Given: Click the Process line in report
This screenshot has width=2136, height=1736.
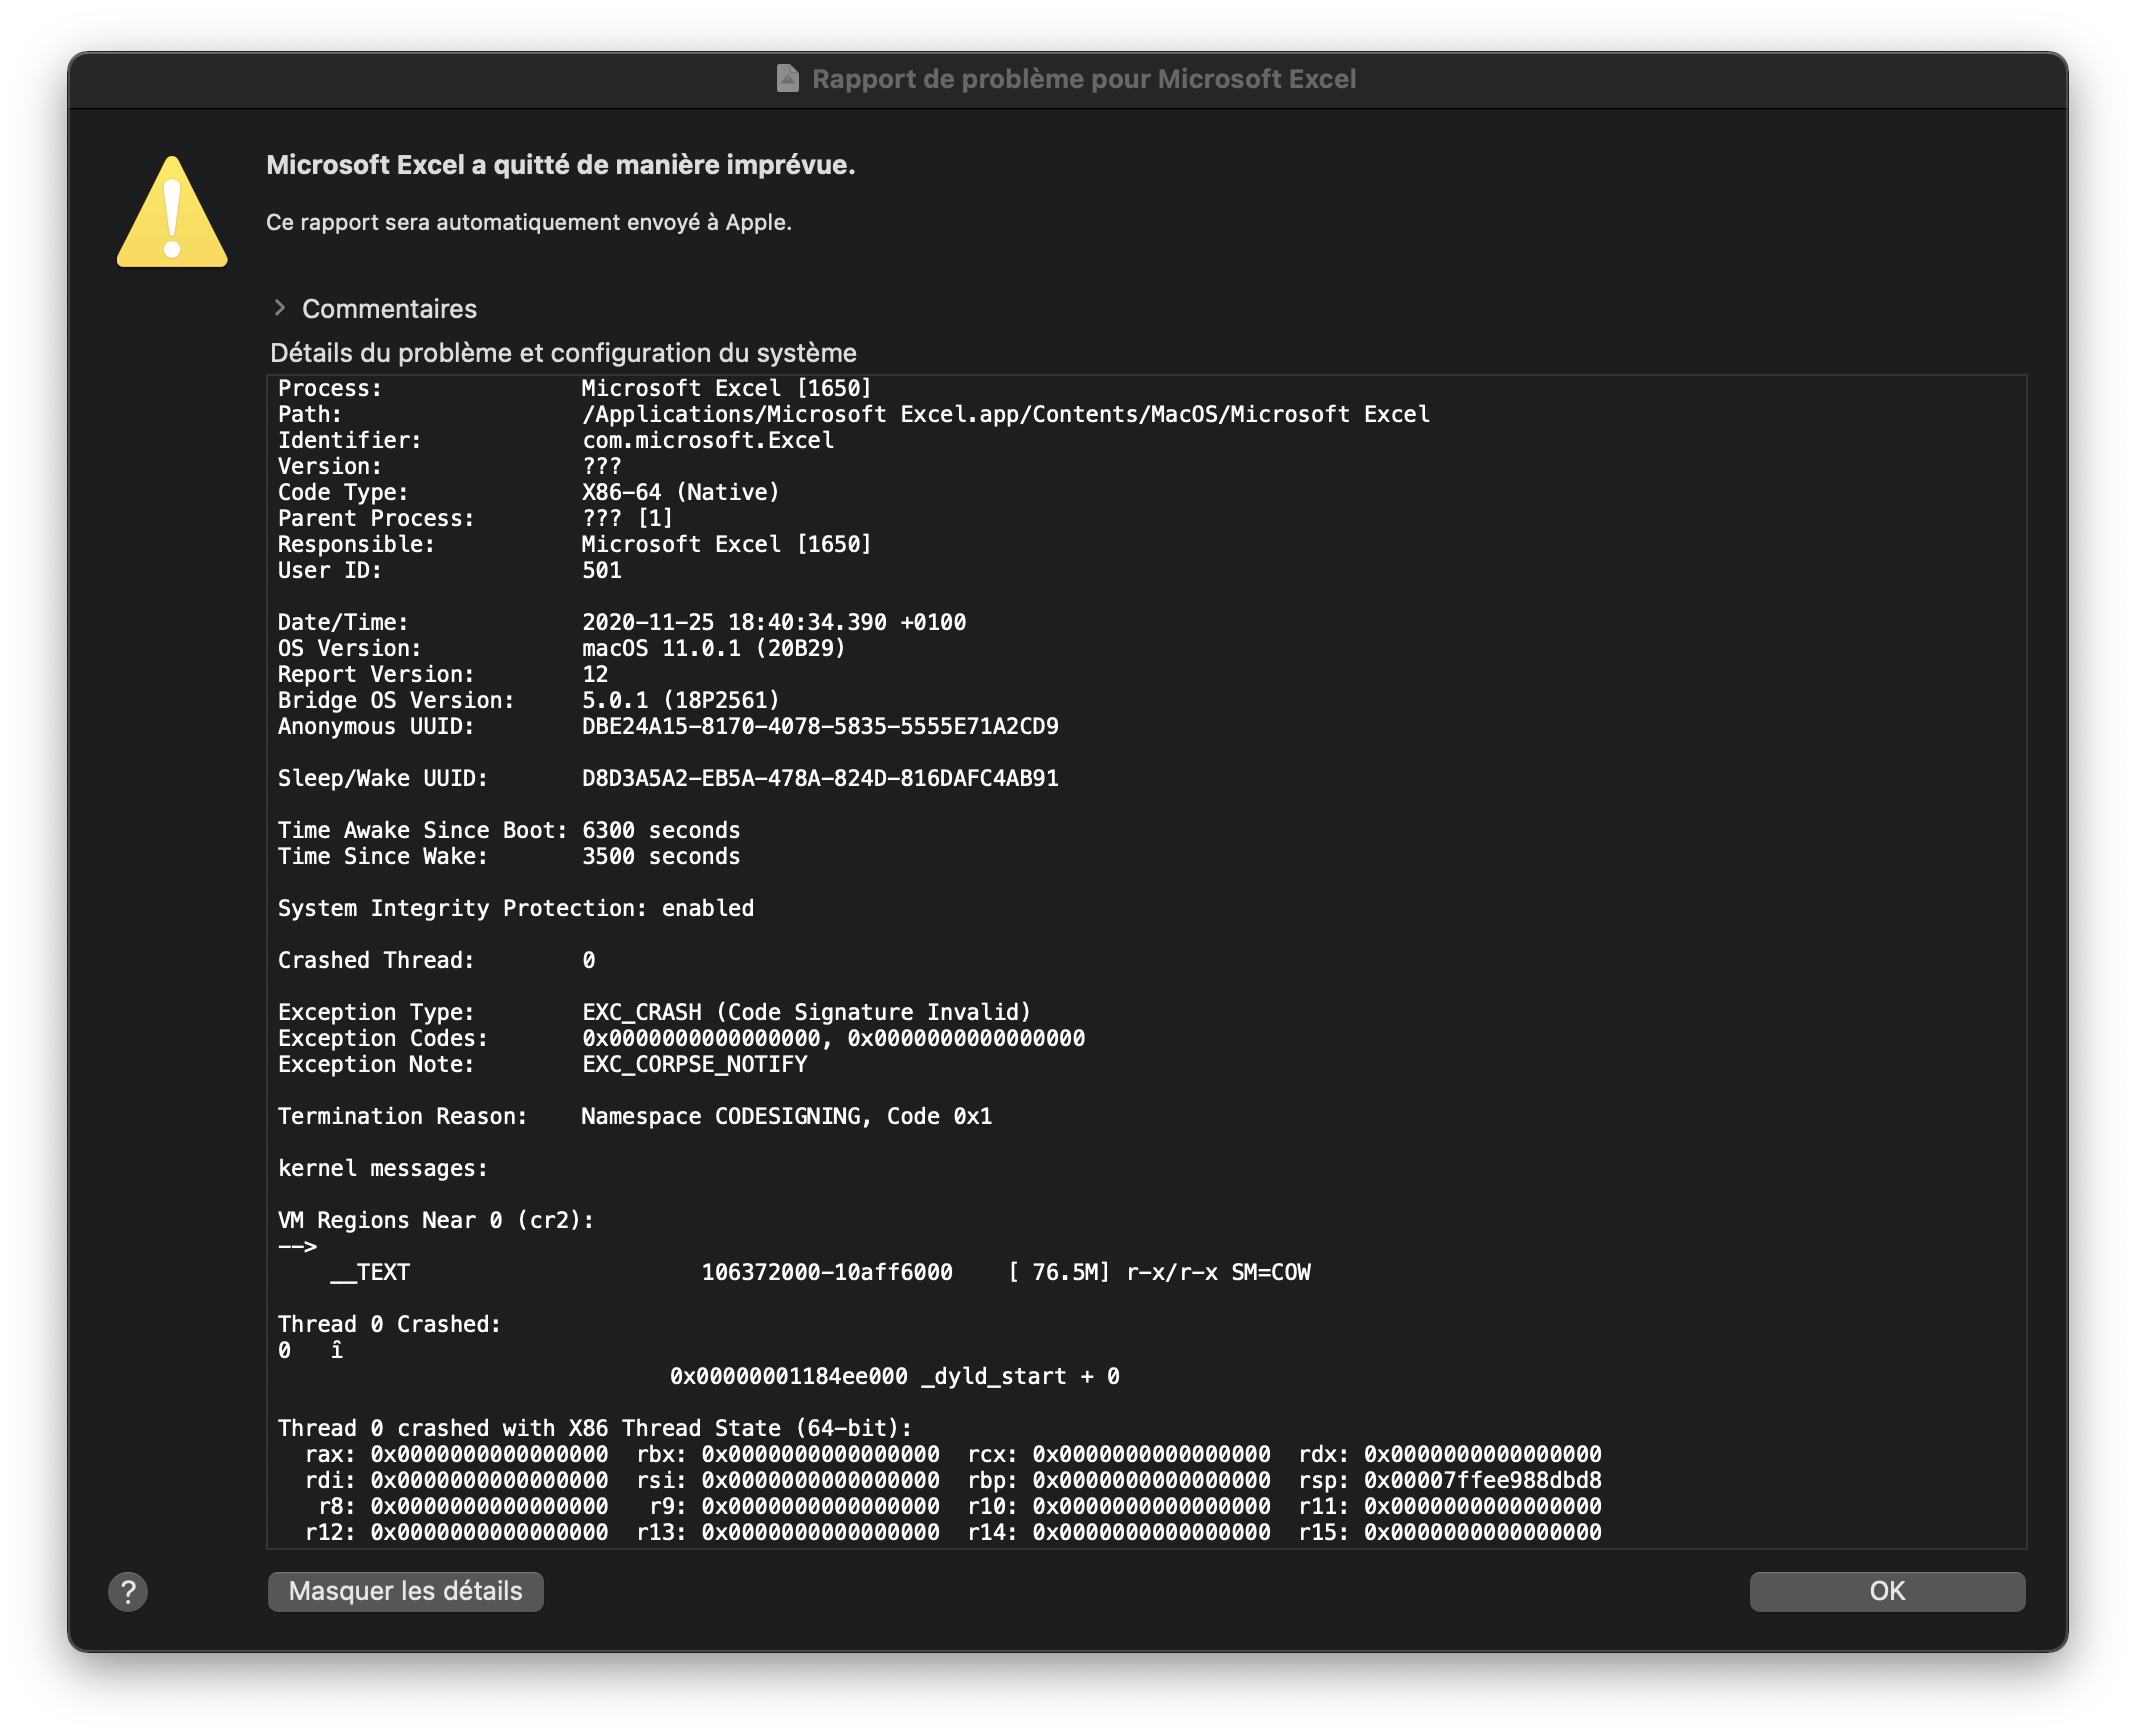Looking at the screenshot, I should [726, 388].
